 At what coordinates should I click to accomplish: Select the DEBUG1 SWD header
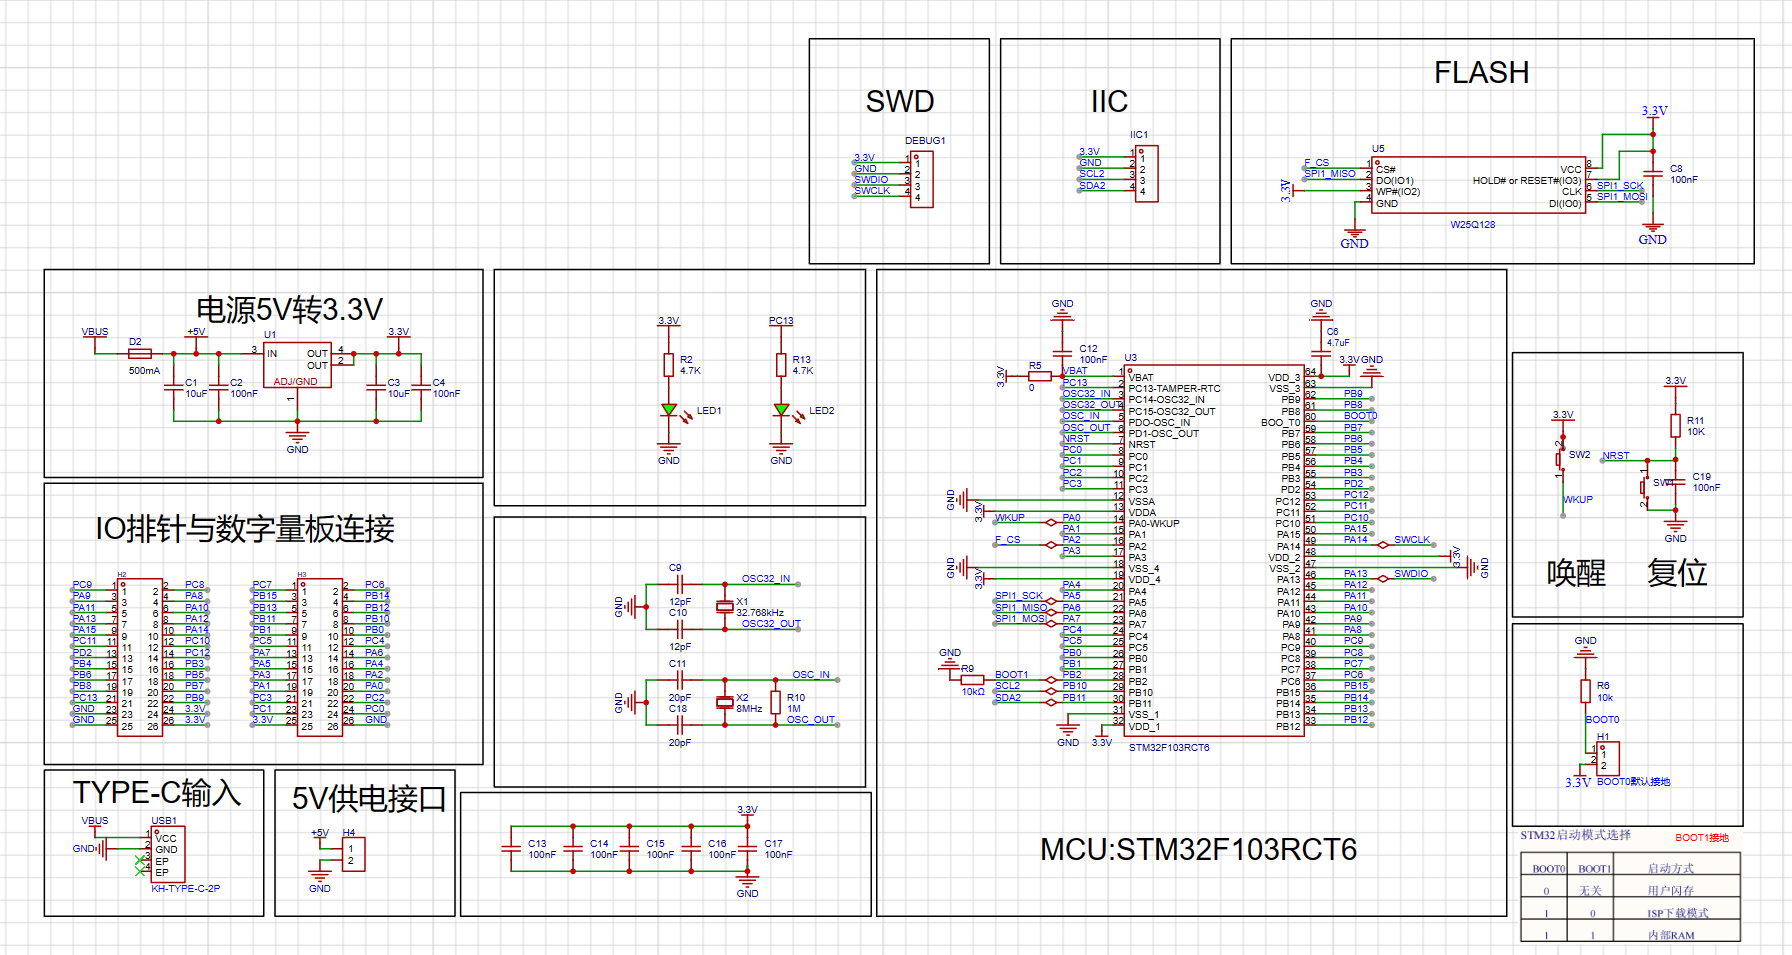click(921, 180)
